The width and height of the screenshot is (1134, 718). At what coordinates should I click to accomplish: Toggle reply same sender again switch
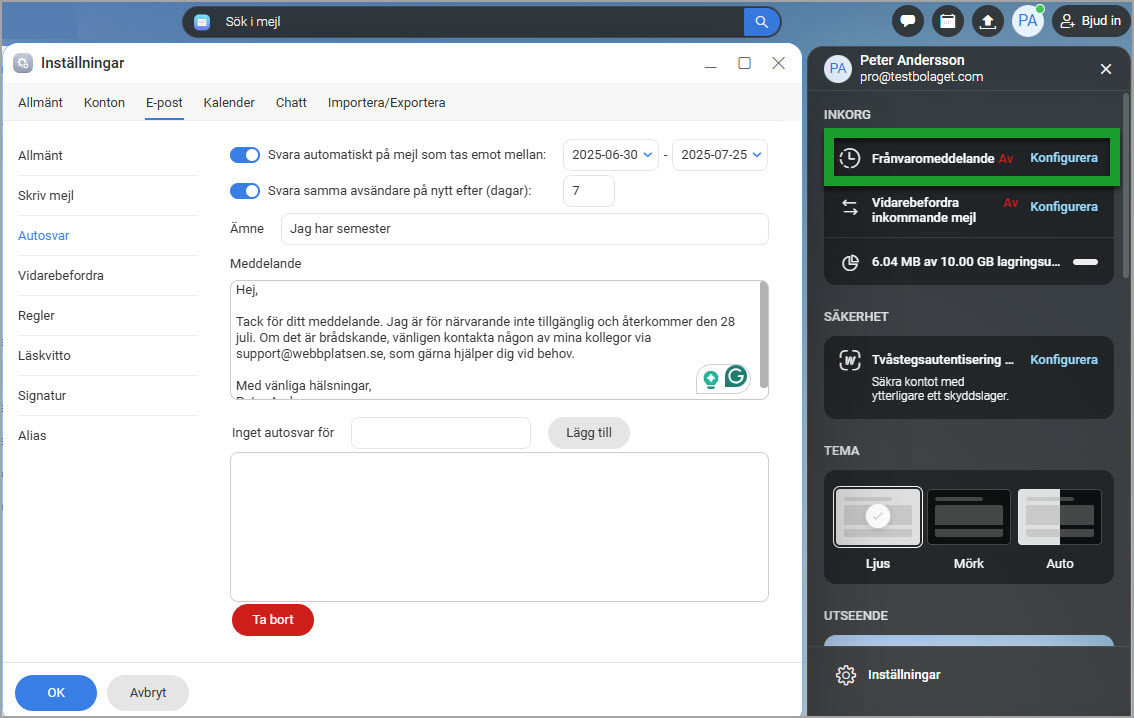[x=244, y=191]
